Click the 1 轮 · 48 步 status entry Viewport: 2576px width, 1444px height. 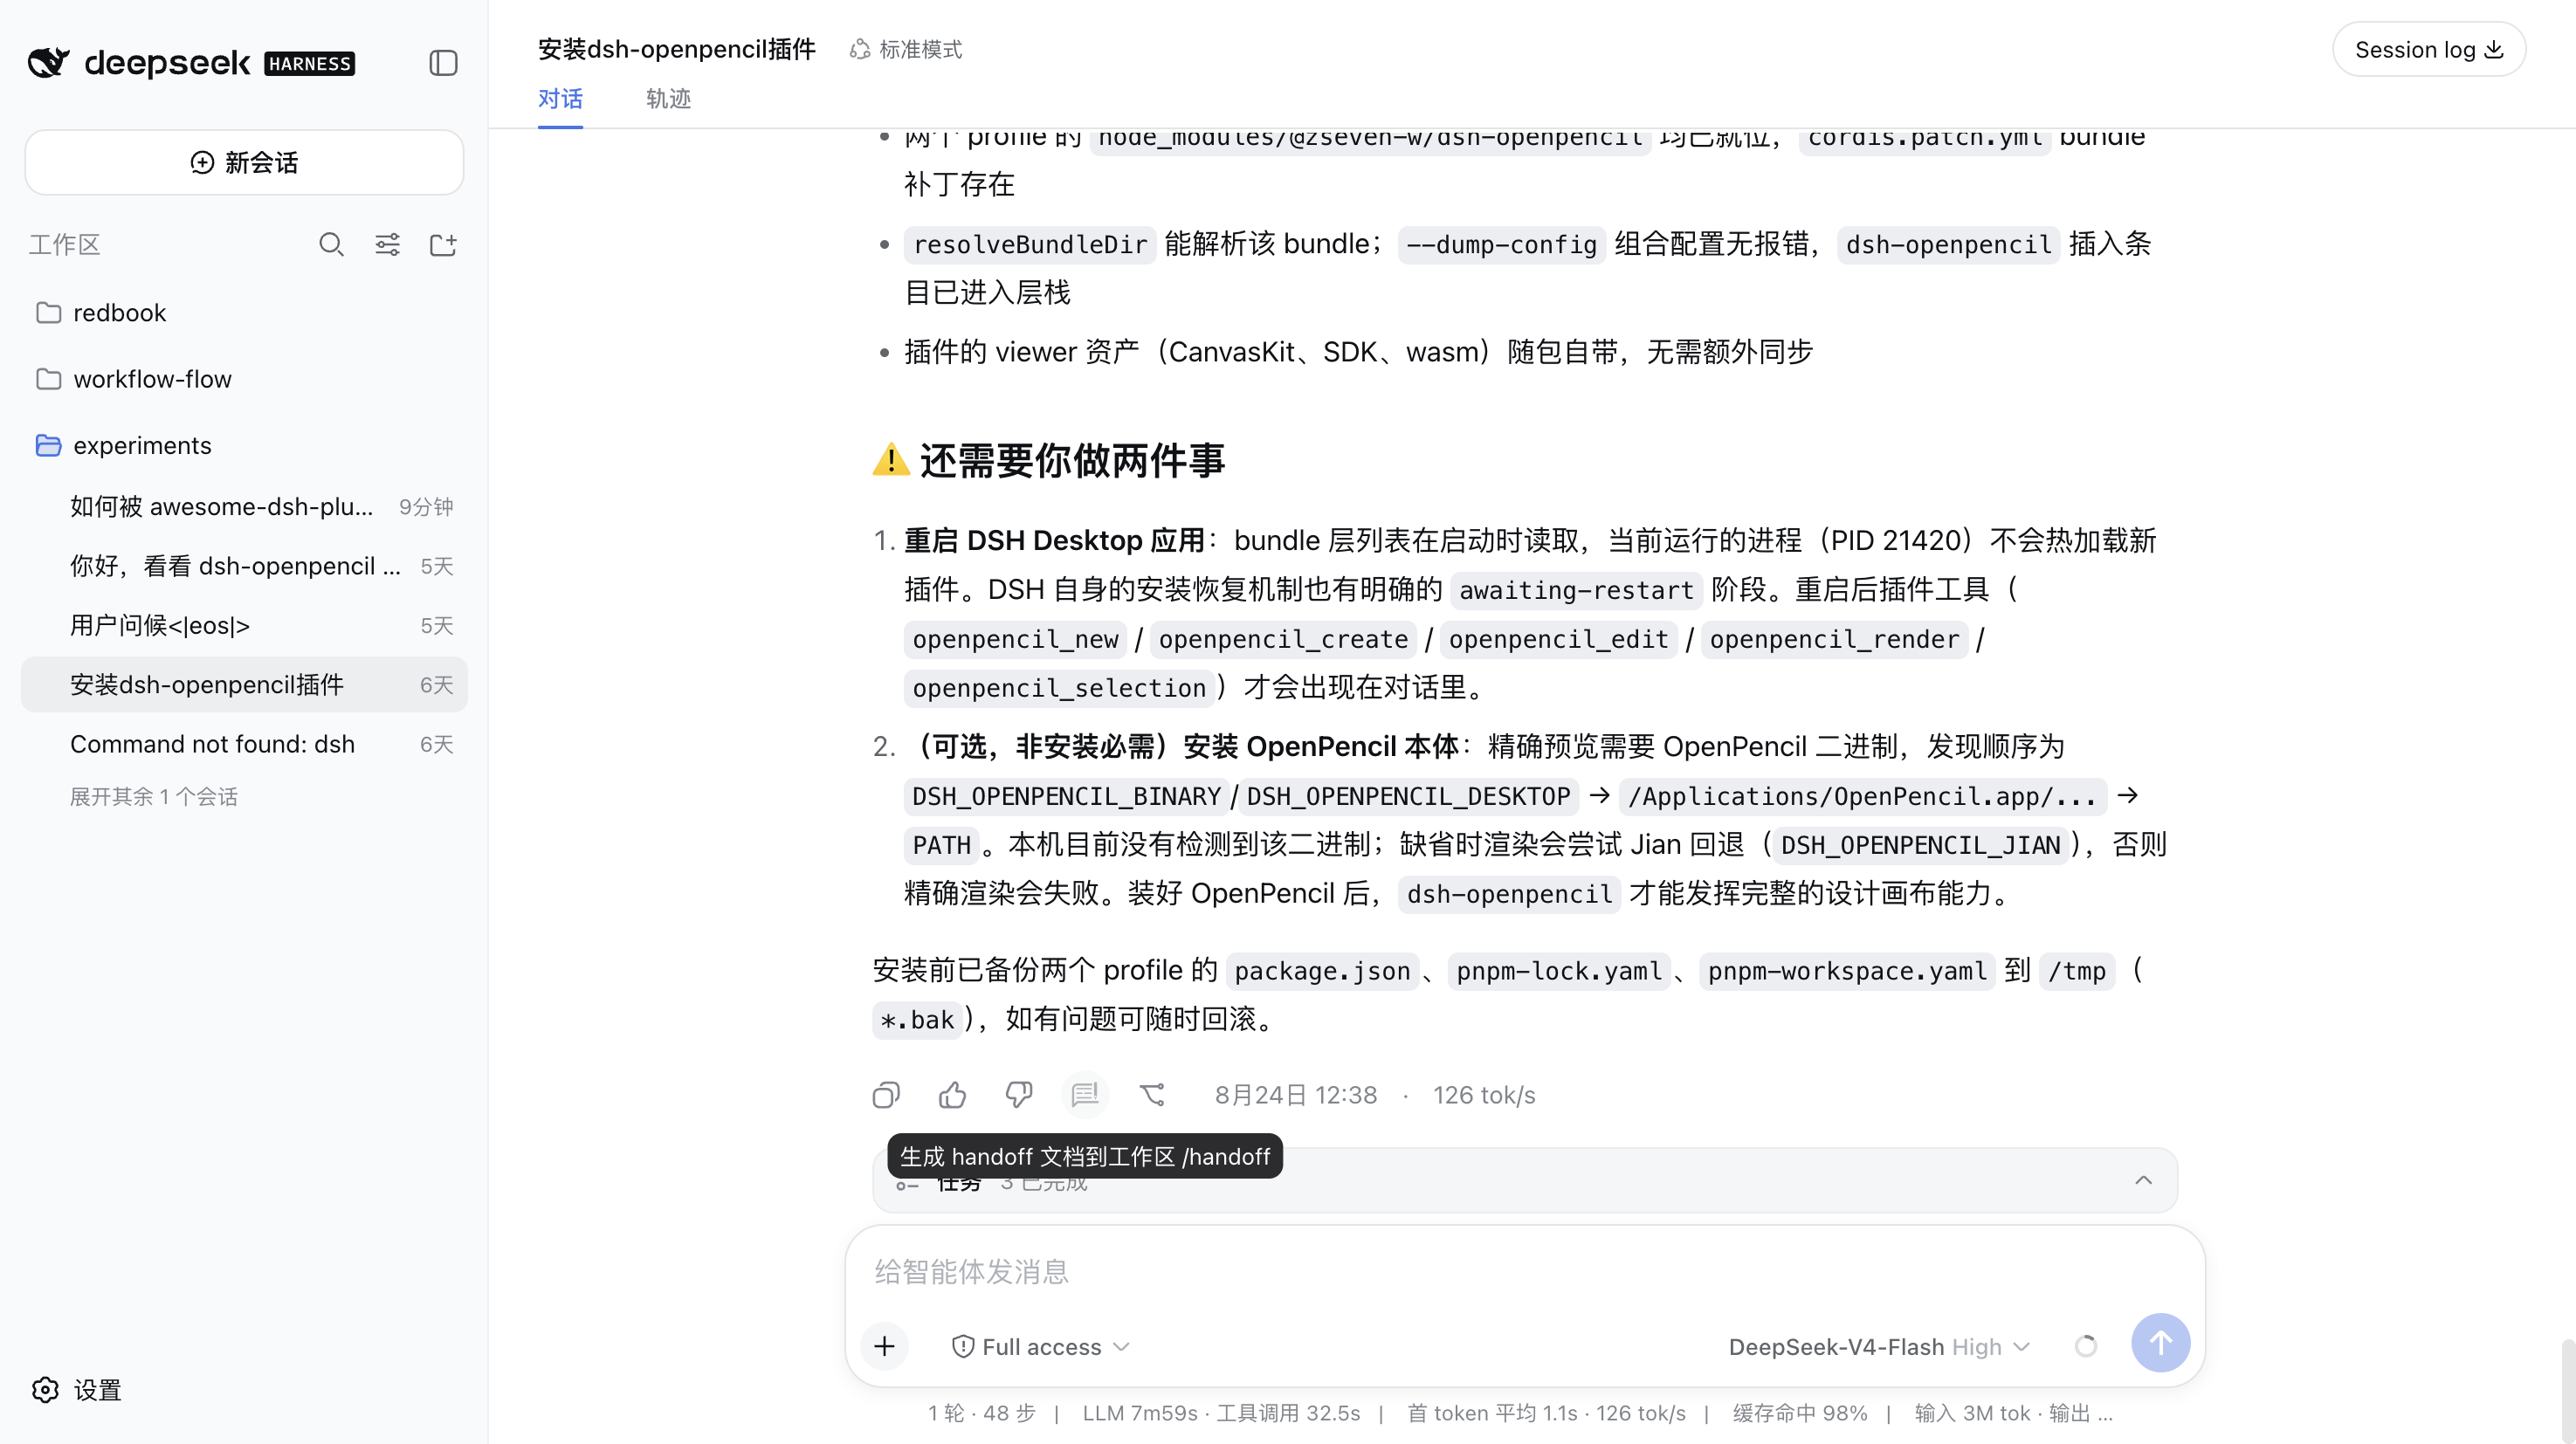pyautogui.click(x=982, y=1413)
